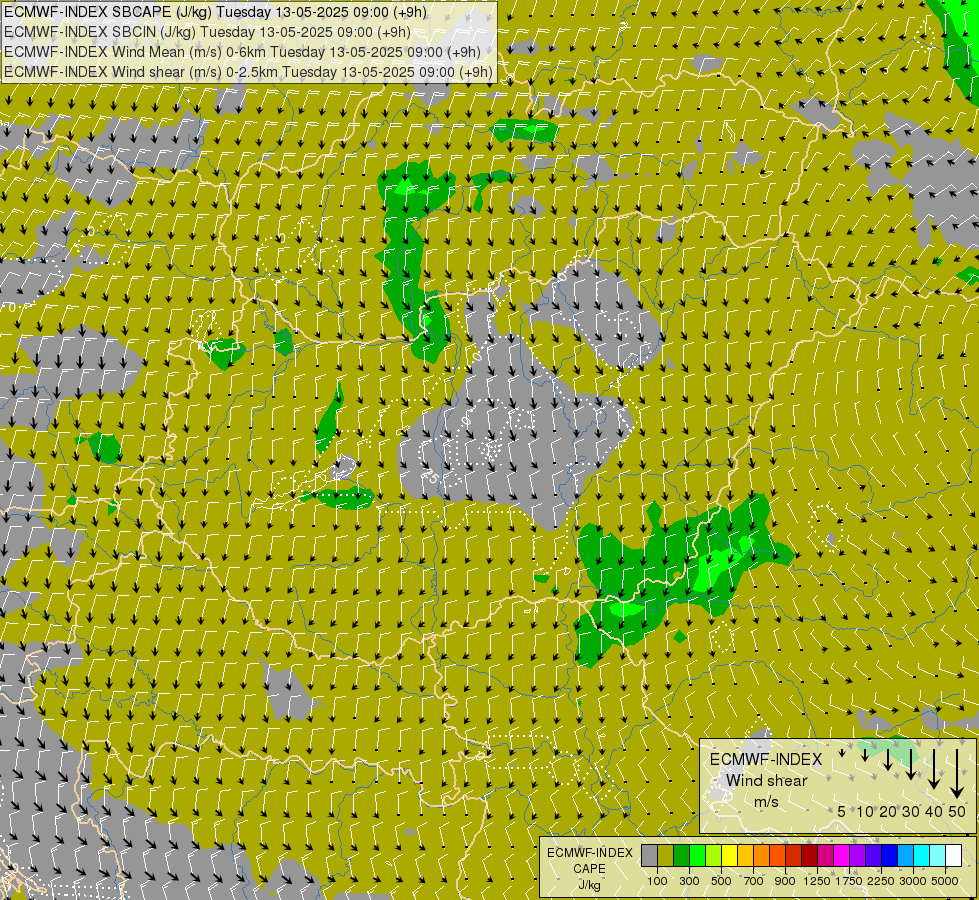Click the CAPE word in the color legend
The height and width of the screenshot is (900, 979).
pyautogui.click(x=589, y=869)
